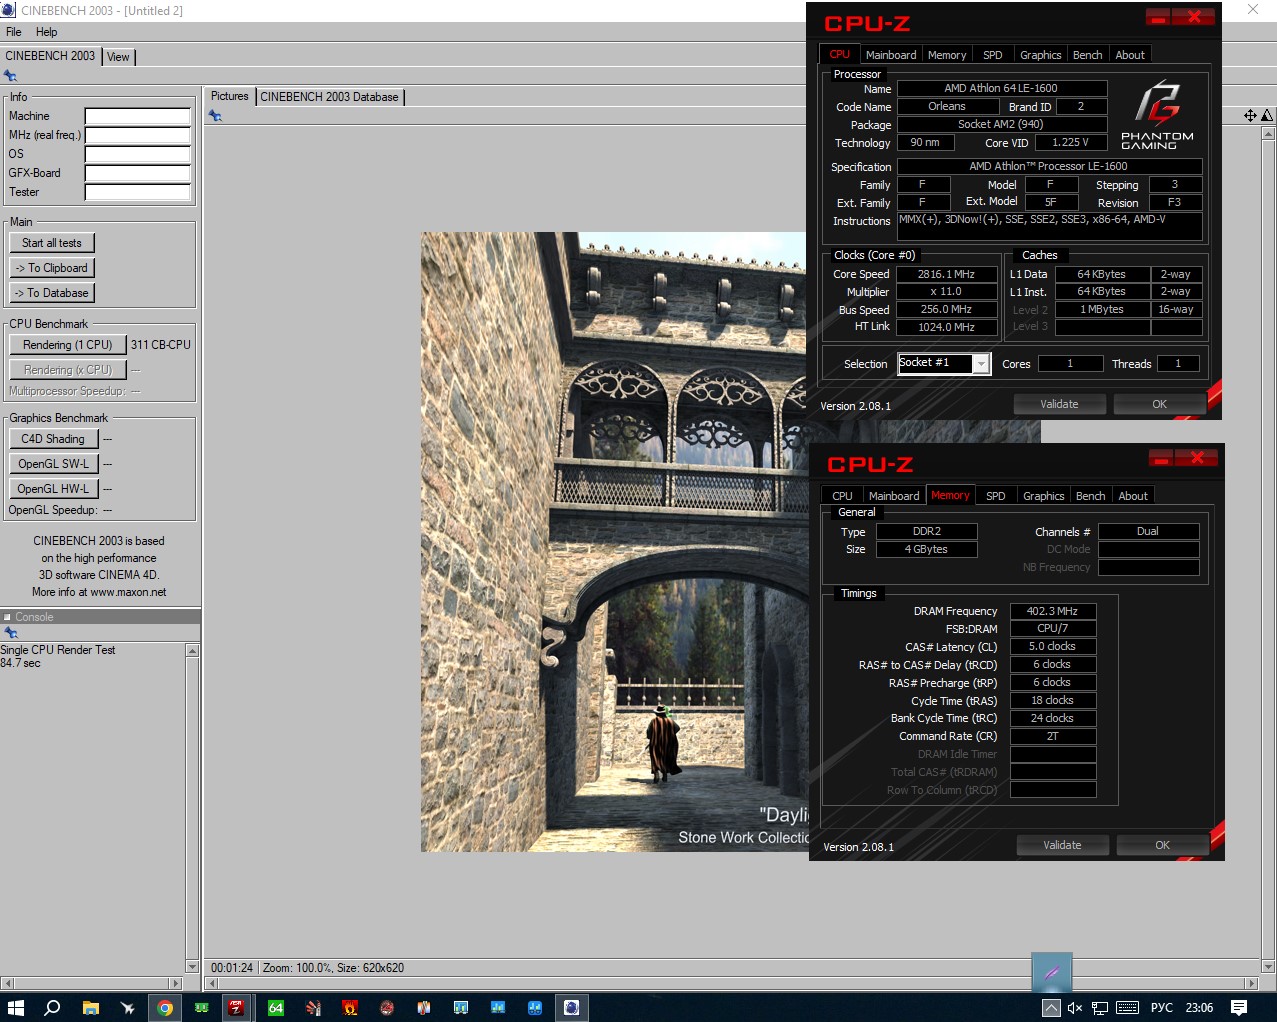Run the OpenGL SW-L test
The height and width of the screenshot is (1022, 1277).
pyautogui.click(x=54, y=464)
